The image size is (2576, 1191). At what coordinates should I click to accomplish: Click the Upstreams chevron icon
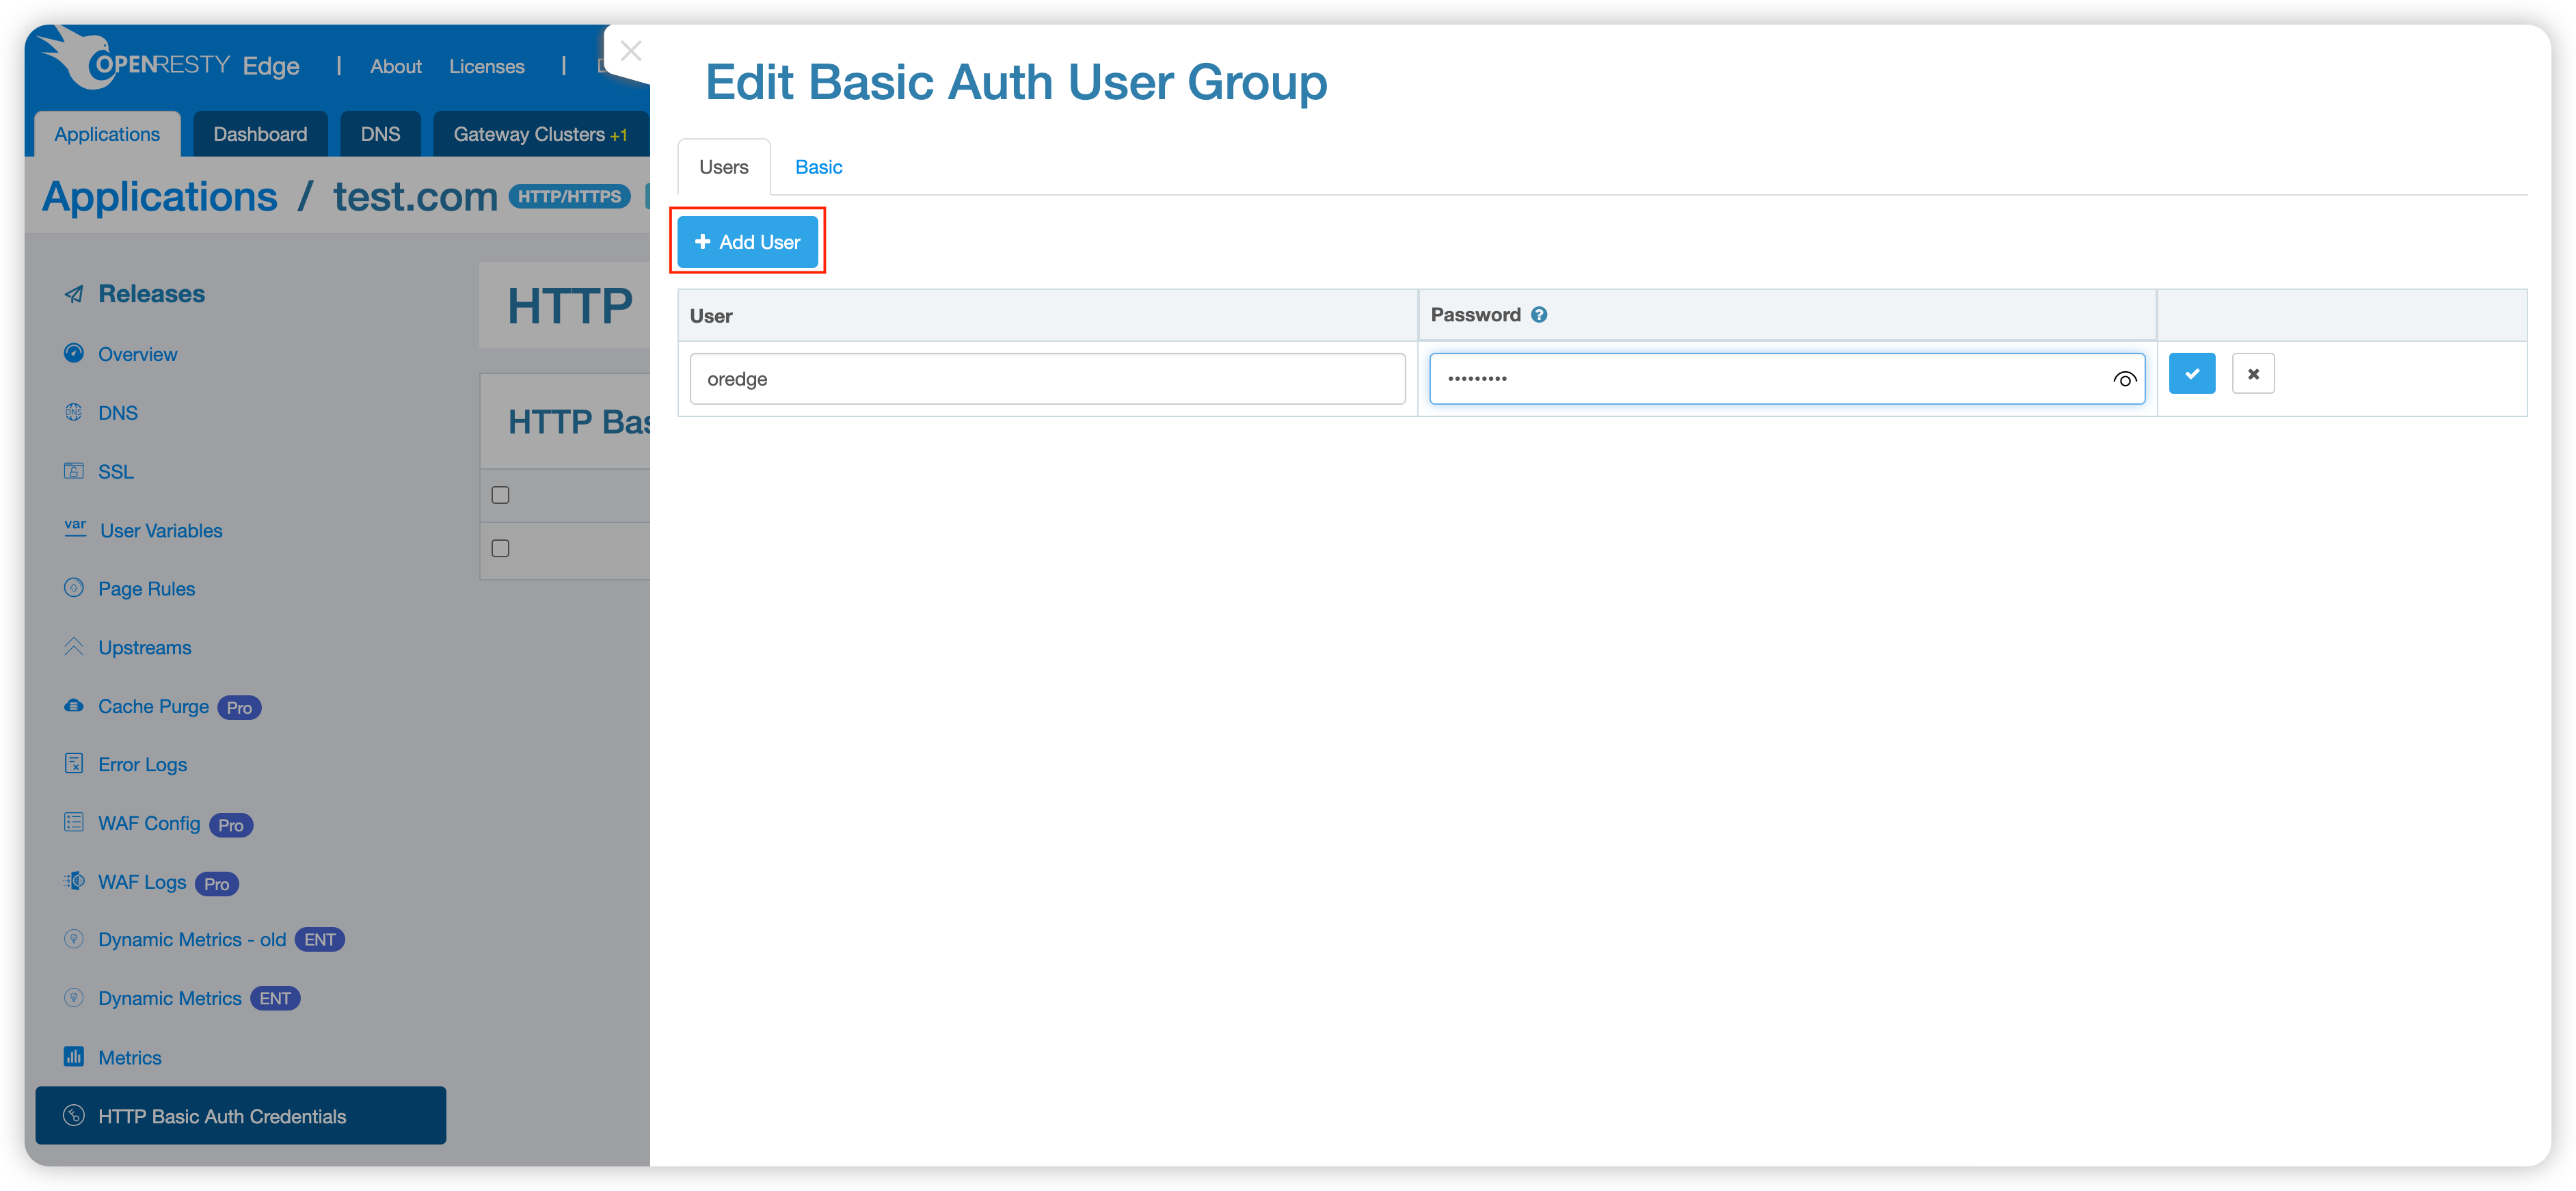74,647
